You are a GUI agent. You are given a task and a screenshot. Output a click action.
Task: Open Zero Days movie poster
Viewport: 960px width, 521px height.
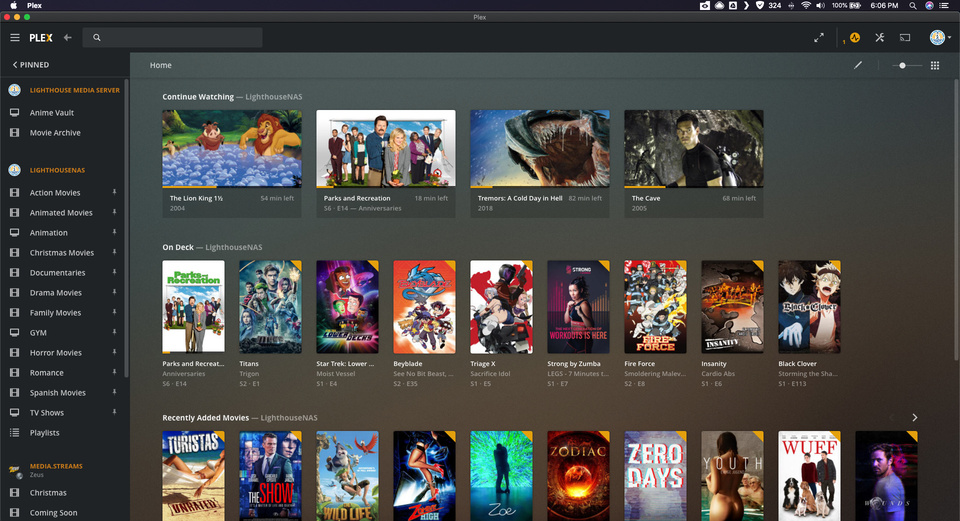coord(655,476)
